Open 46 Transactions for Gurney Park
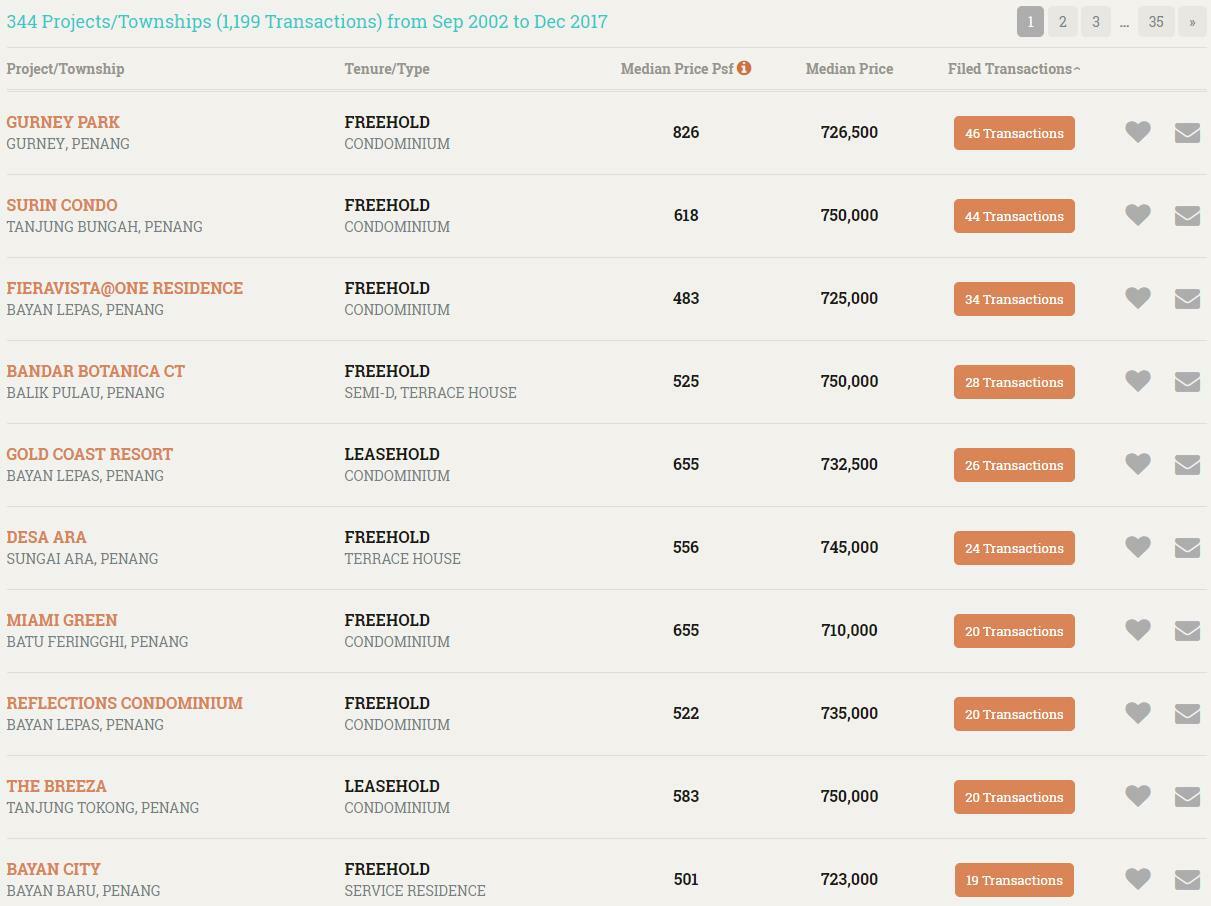This screenshot has height=906, width=1211. pyautogui.click(x=1014, y=133)
